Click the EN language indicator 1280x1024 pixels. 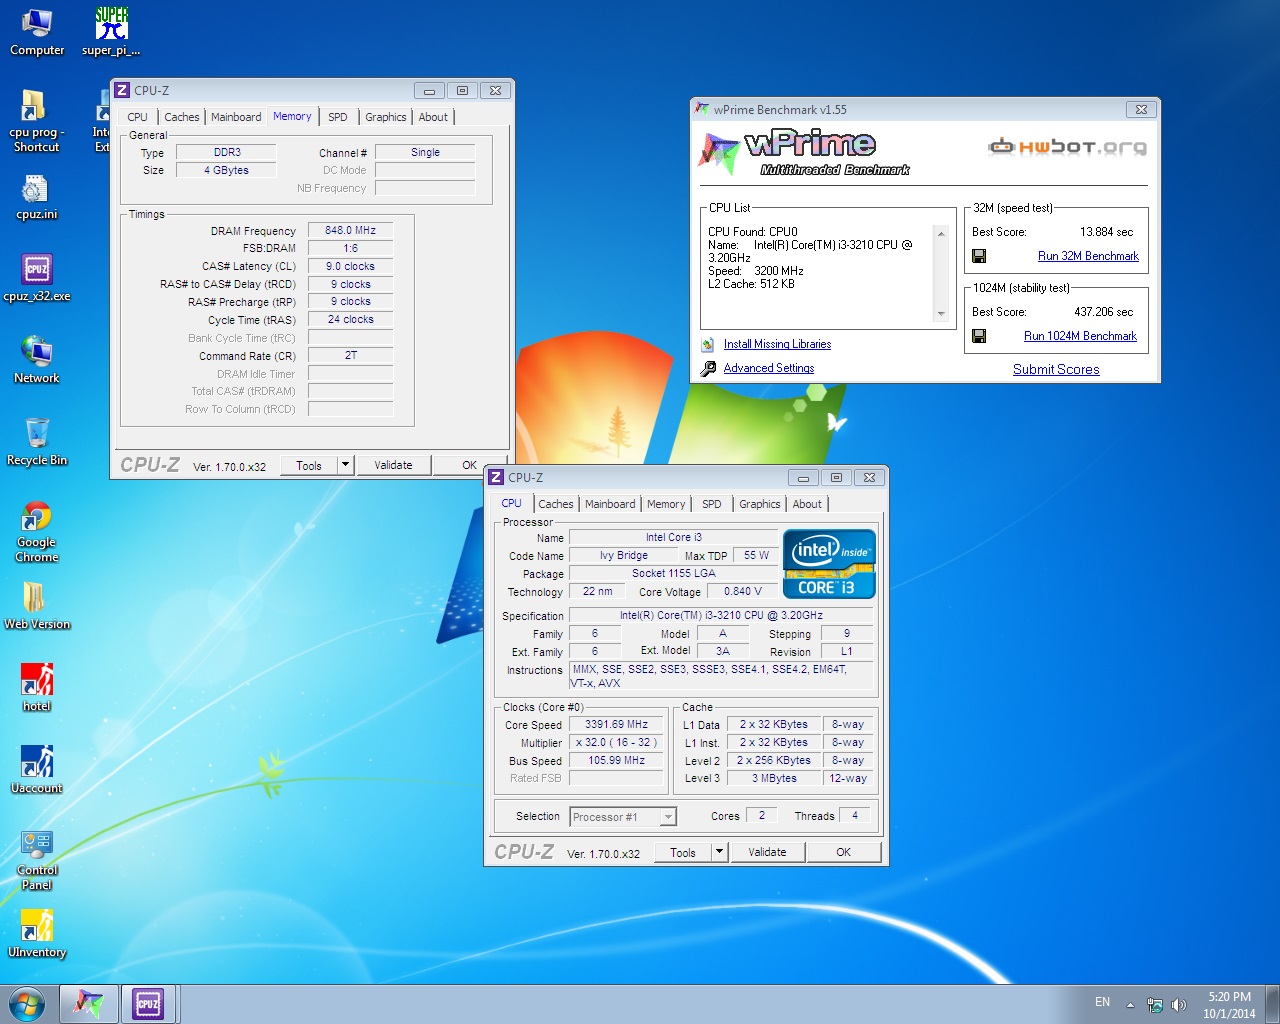click(x=1102, y=1002)
